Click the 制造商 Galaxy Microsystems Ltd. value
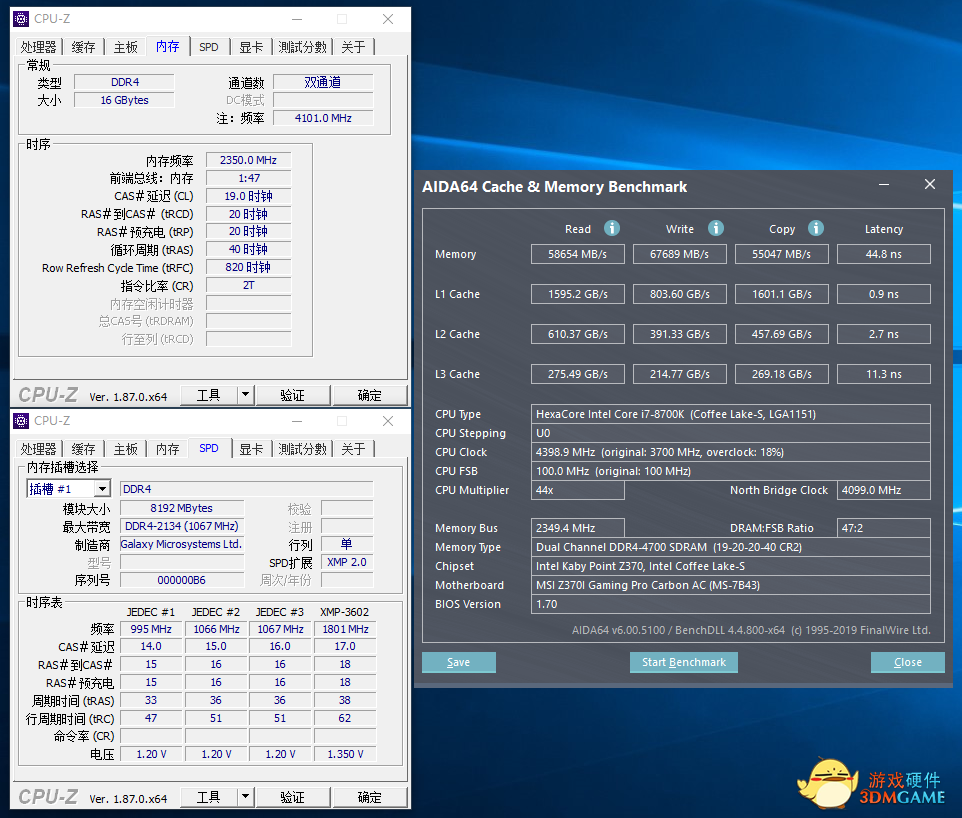Image resolution: width=962 pixels, height=818 pixels. point(182,544)
